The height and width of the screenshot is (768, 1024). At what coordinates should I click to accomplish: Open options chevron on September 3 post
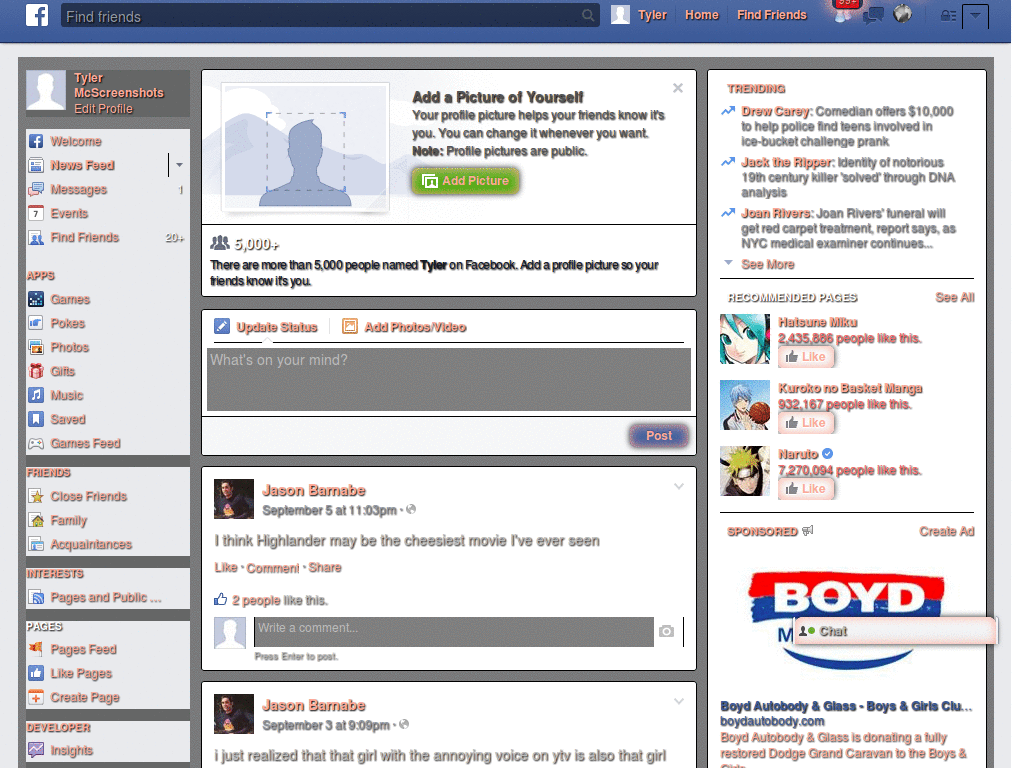pyautogui.click(x=679, y=701)
